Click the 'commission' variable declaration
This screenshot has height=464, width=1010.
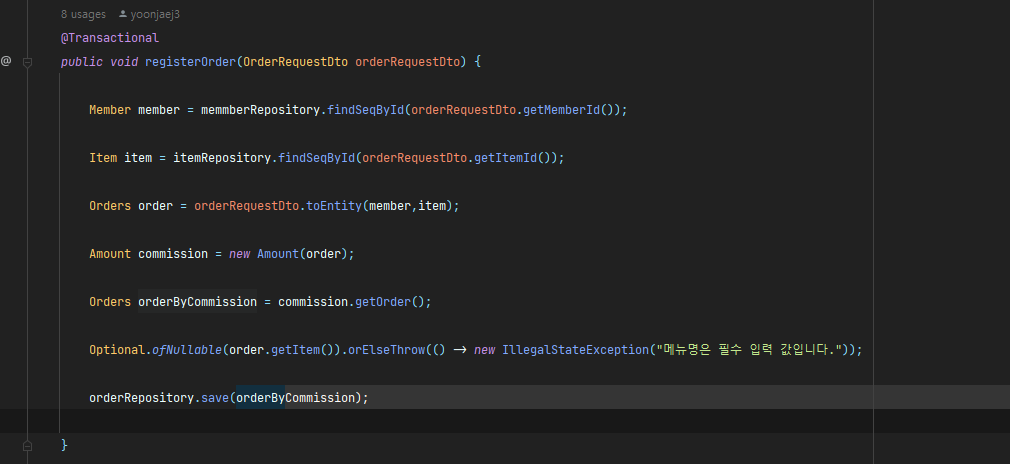point(173,254)
